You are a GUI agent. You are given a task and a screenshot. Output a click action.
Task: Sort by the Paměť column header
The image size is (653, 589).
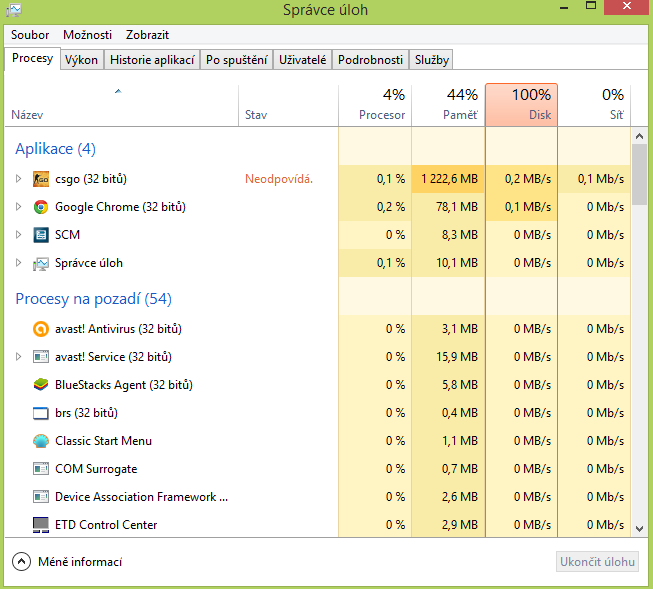point(448,105)
